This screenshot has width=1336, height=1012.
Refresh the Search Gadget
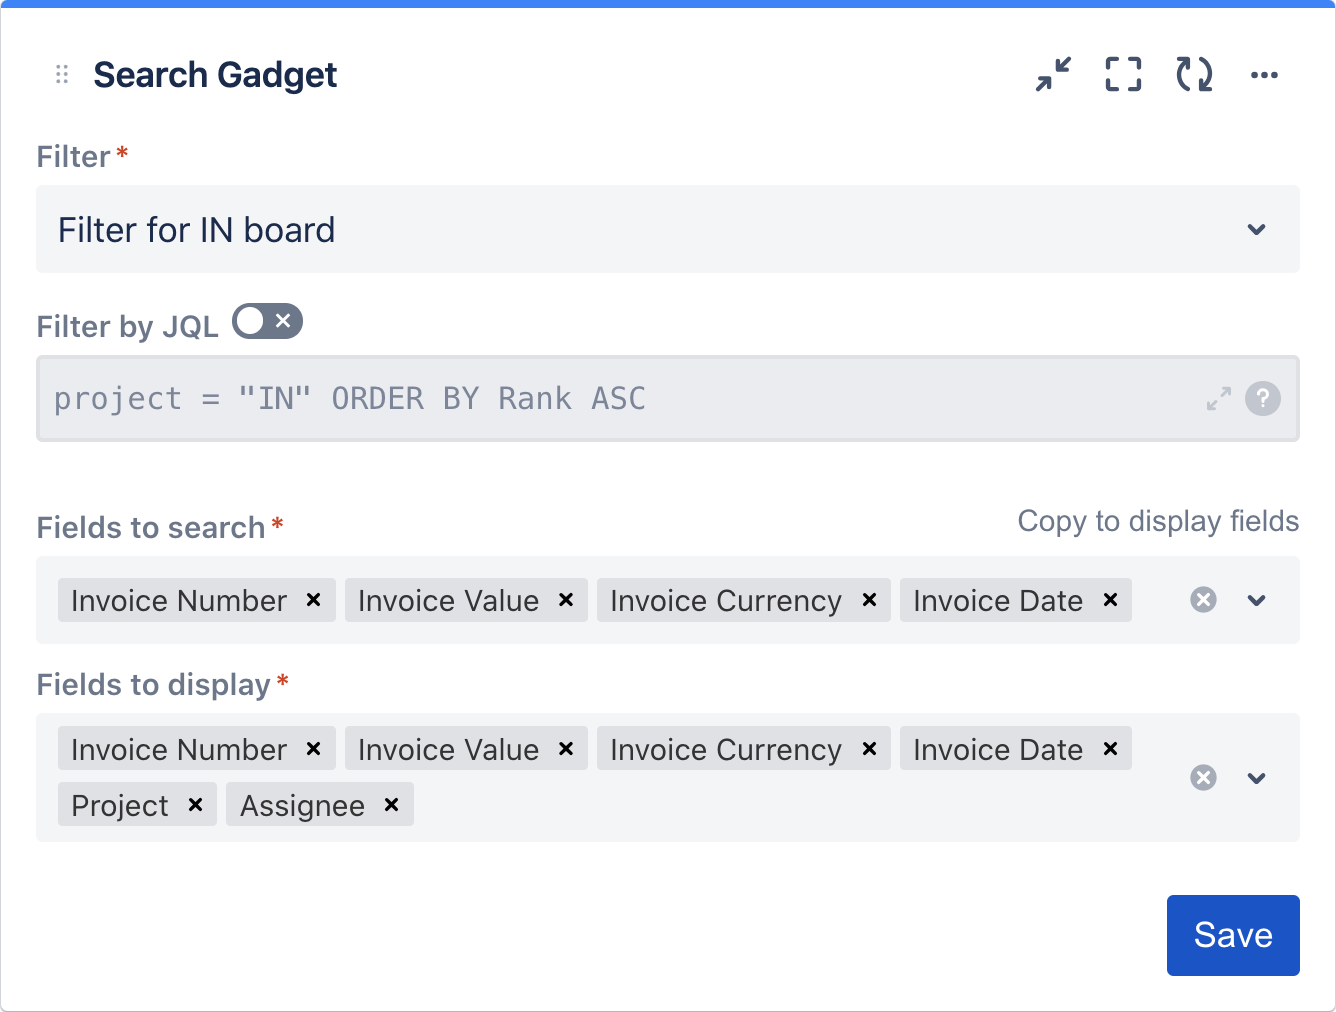(1194, 74)
